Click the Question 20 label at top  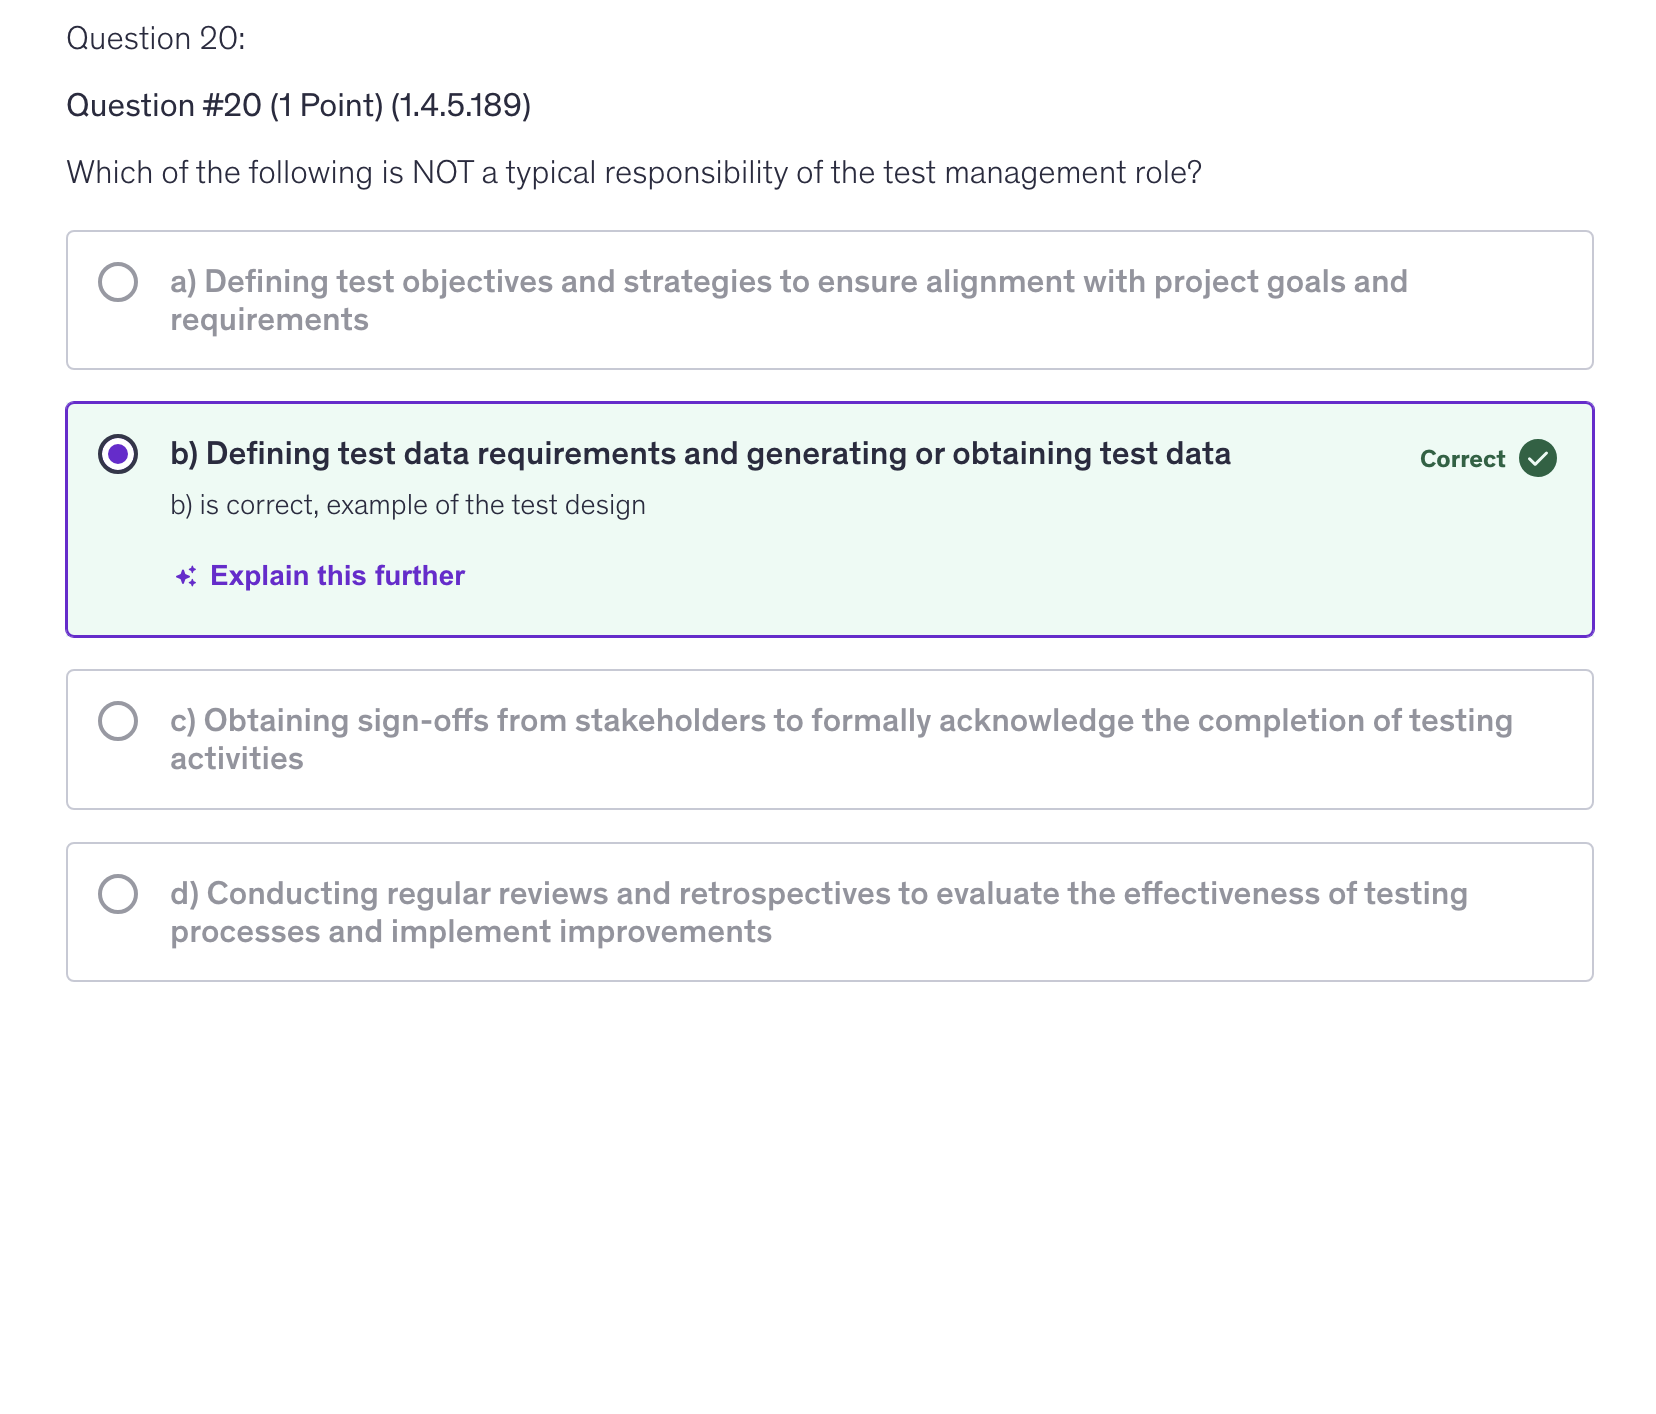[x=154, y=38]
